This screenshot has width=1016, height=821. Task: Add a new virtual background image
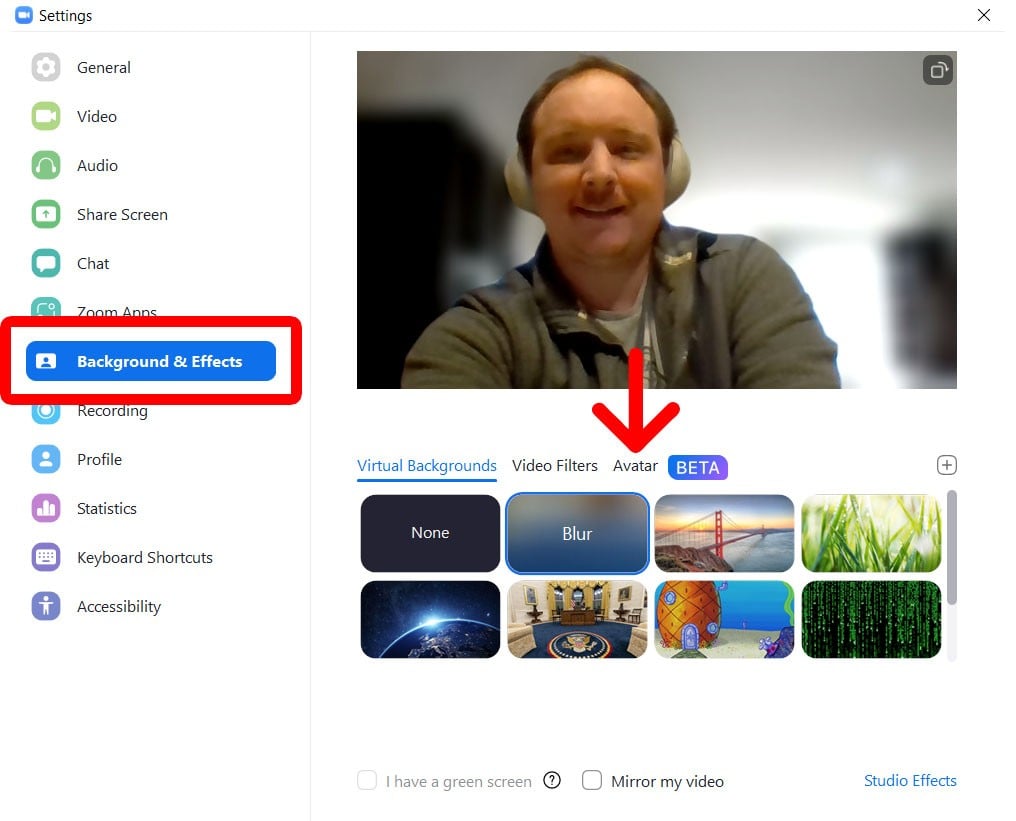pos(946,465)
